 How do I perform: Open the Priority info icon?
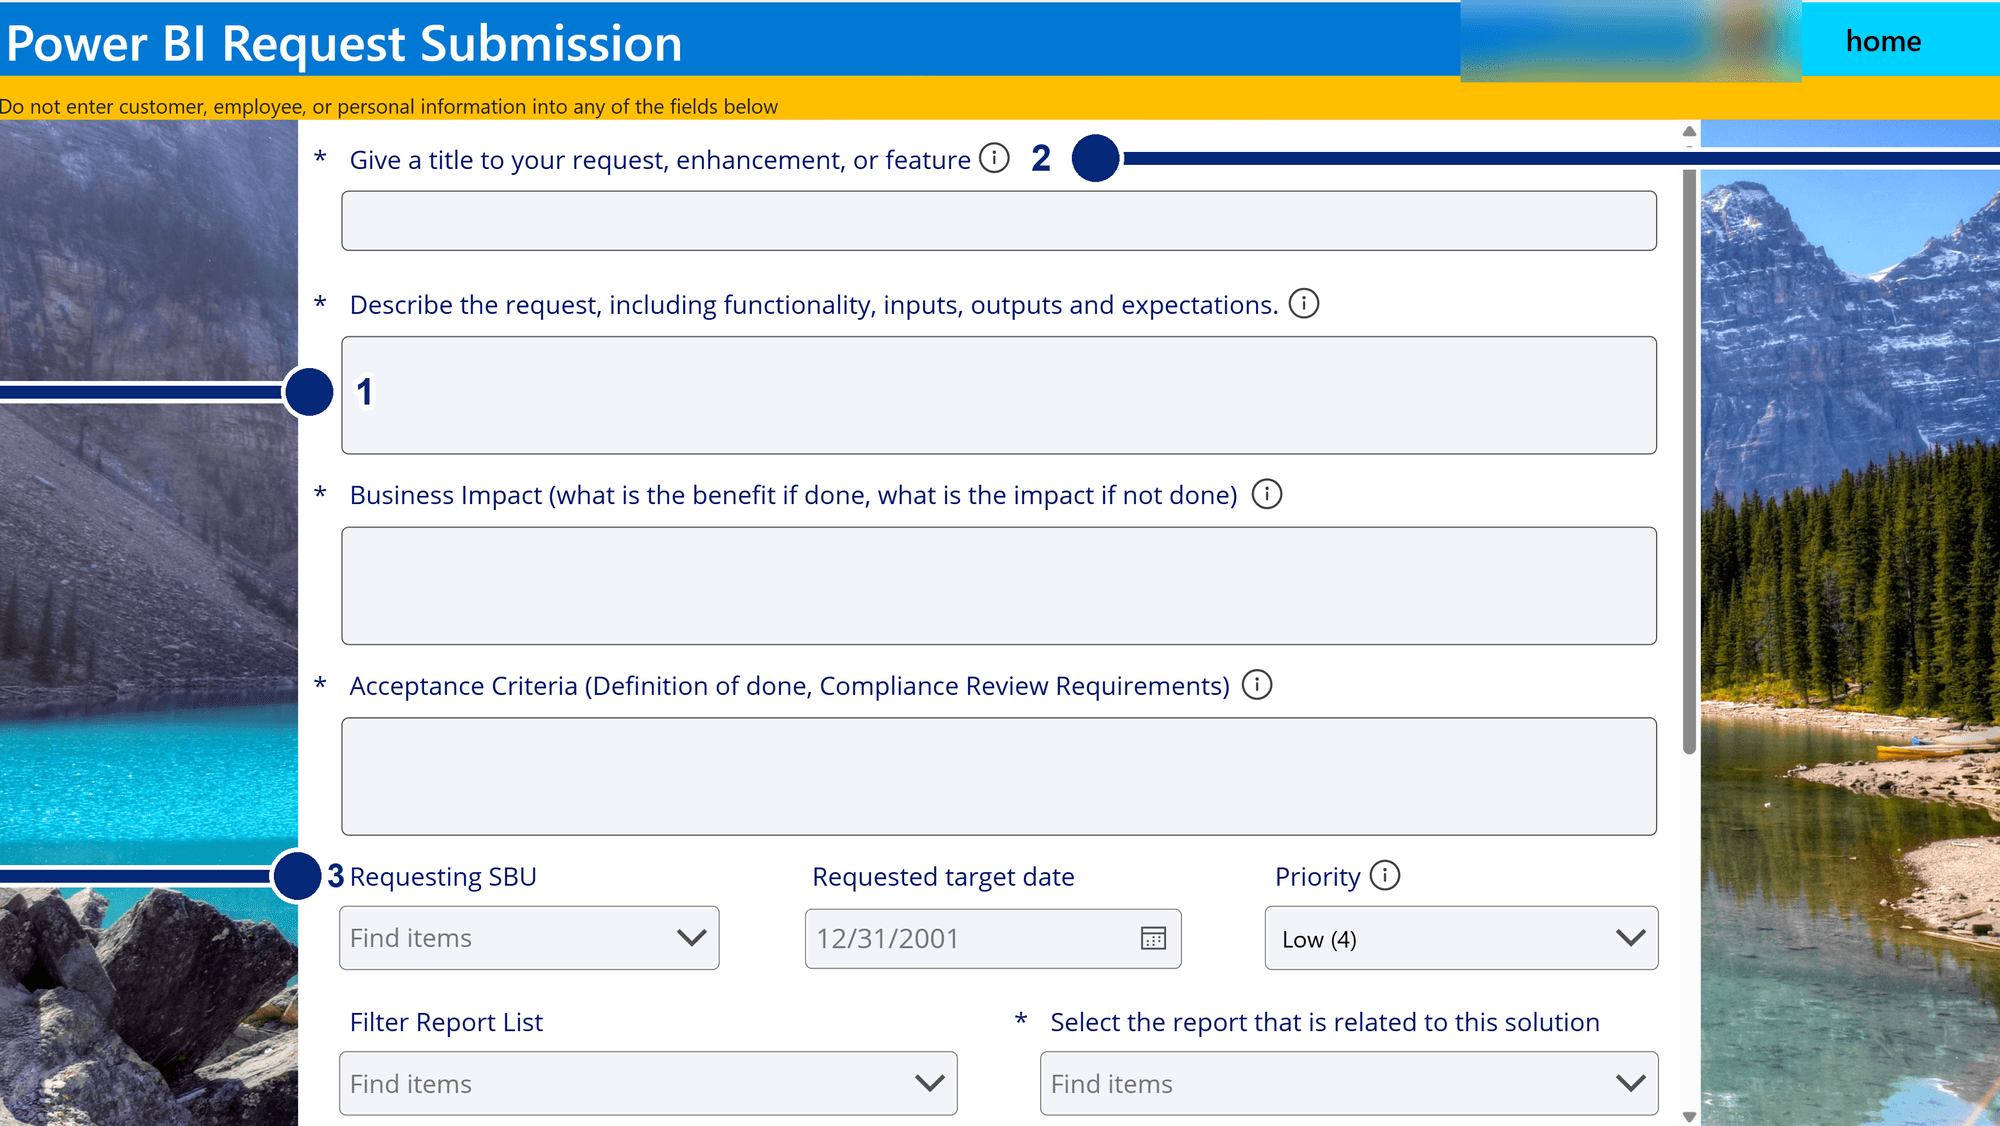[x=1384, y=875]
